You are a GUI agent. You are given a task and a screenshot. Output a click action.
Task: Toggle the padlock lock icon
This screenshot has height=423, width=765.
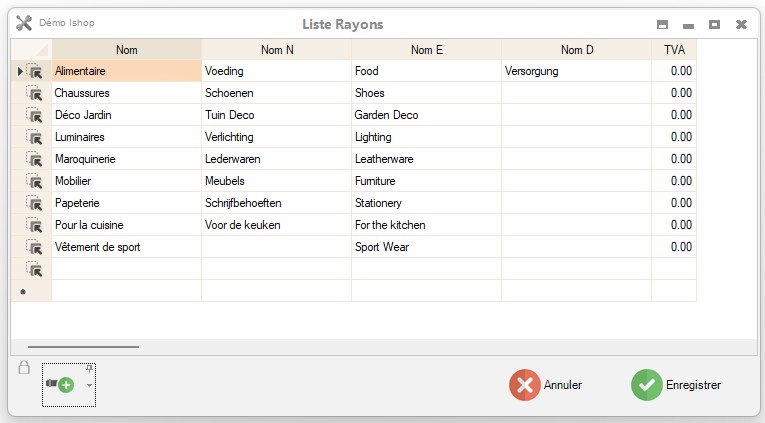pos(24,369)
